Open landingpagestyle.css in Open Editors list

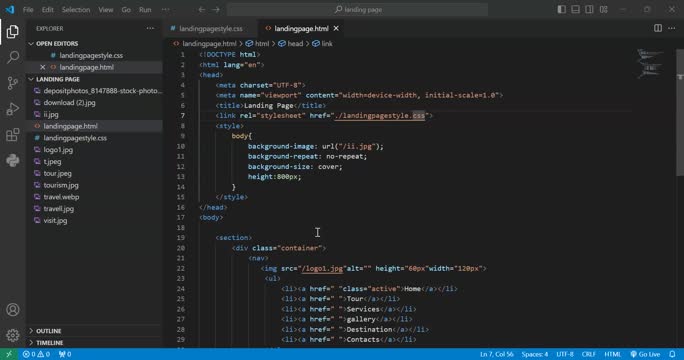(91, 55)
